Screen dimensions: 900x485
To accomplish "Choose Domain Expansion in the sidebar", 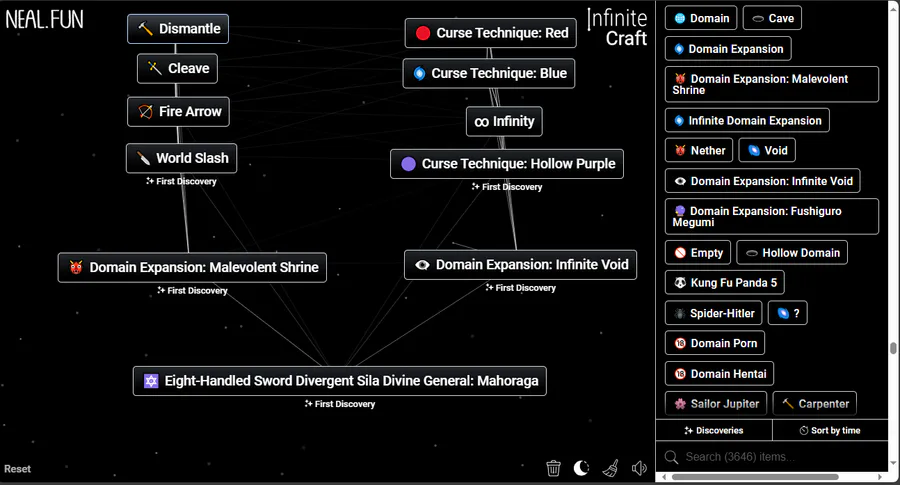I will click(x=728, y=49).
